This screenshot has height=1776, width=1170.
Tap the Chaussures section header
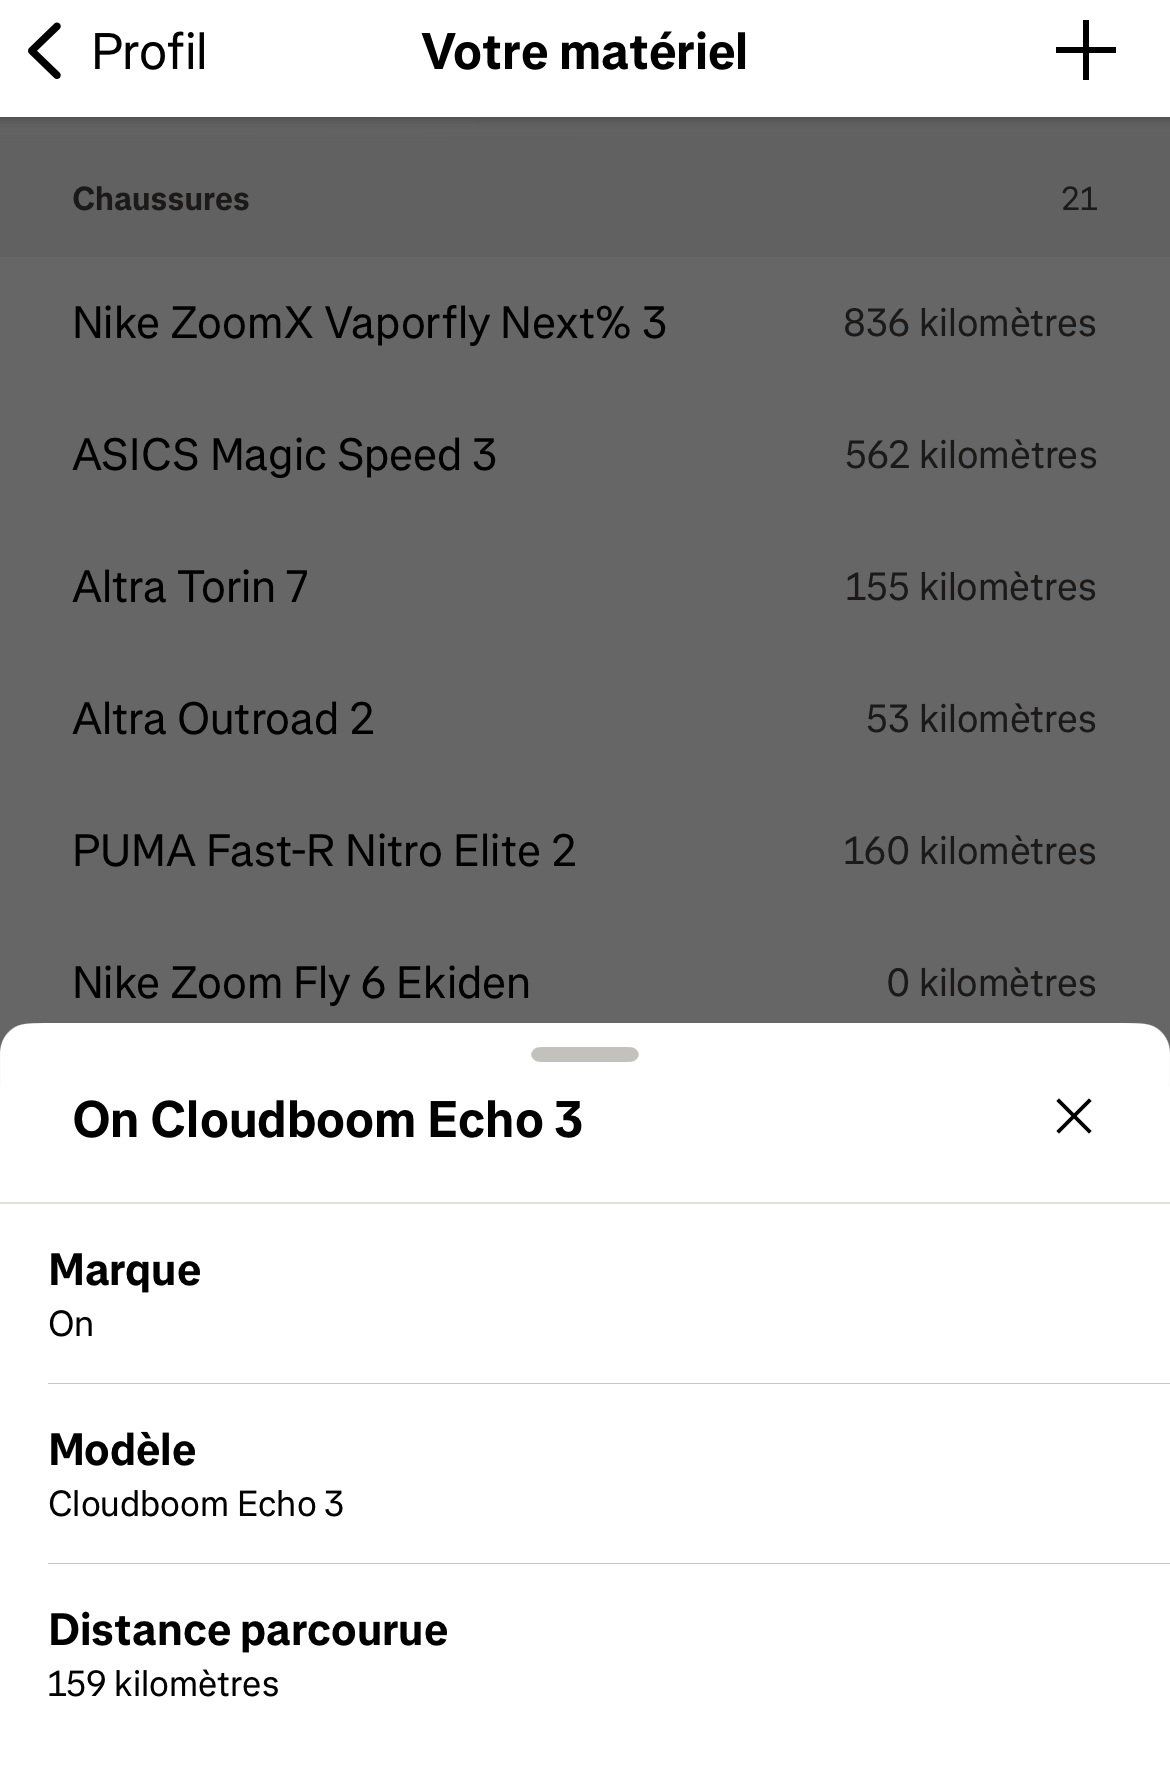(161, 199)
